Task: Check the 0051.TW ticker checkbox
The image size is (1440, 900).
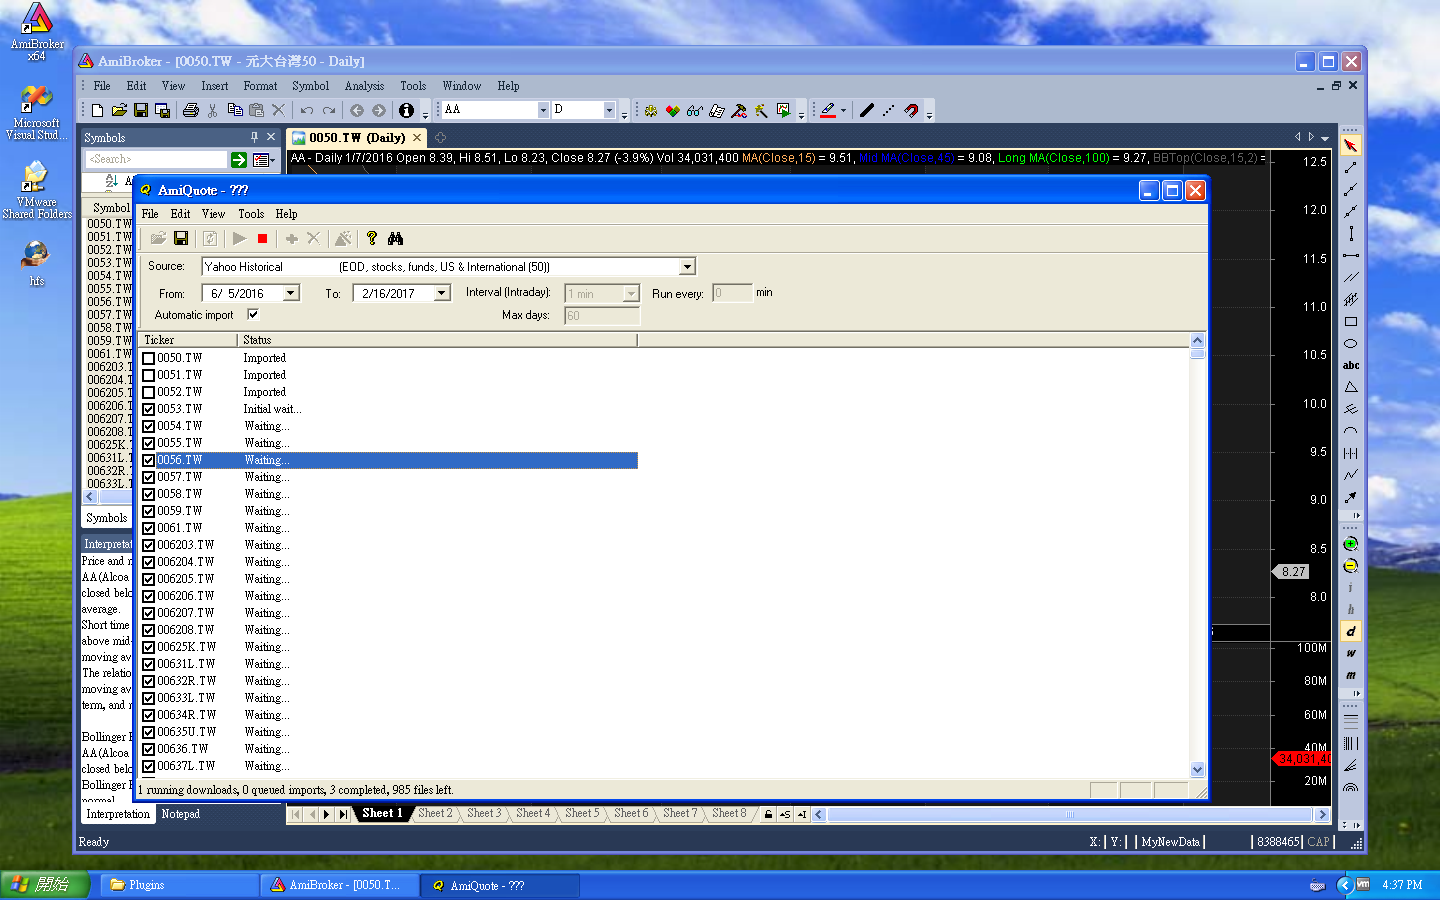Action: [x=148, y=375]
